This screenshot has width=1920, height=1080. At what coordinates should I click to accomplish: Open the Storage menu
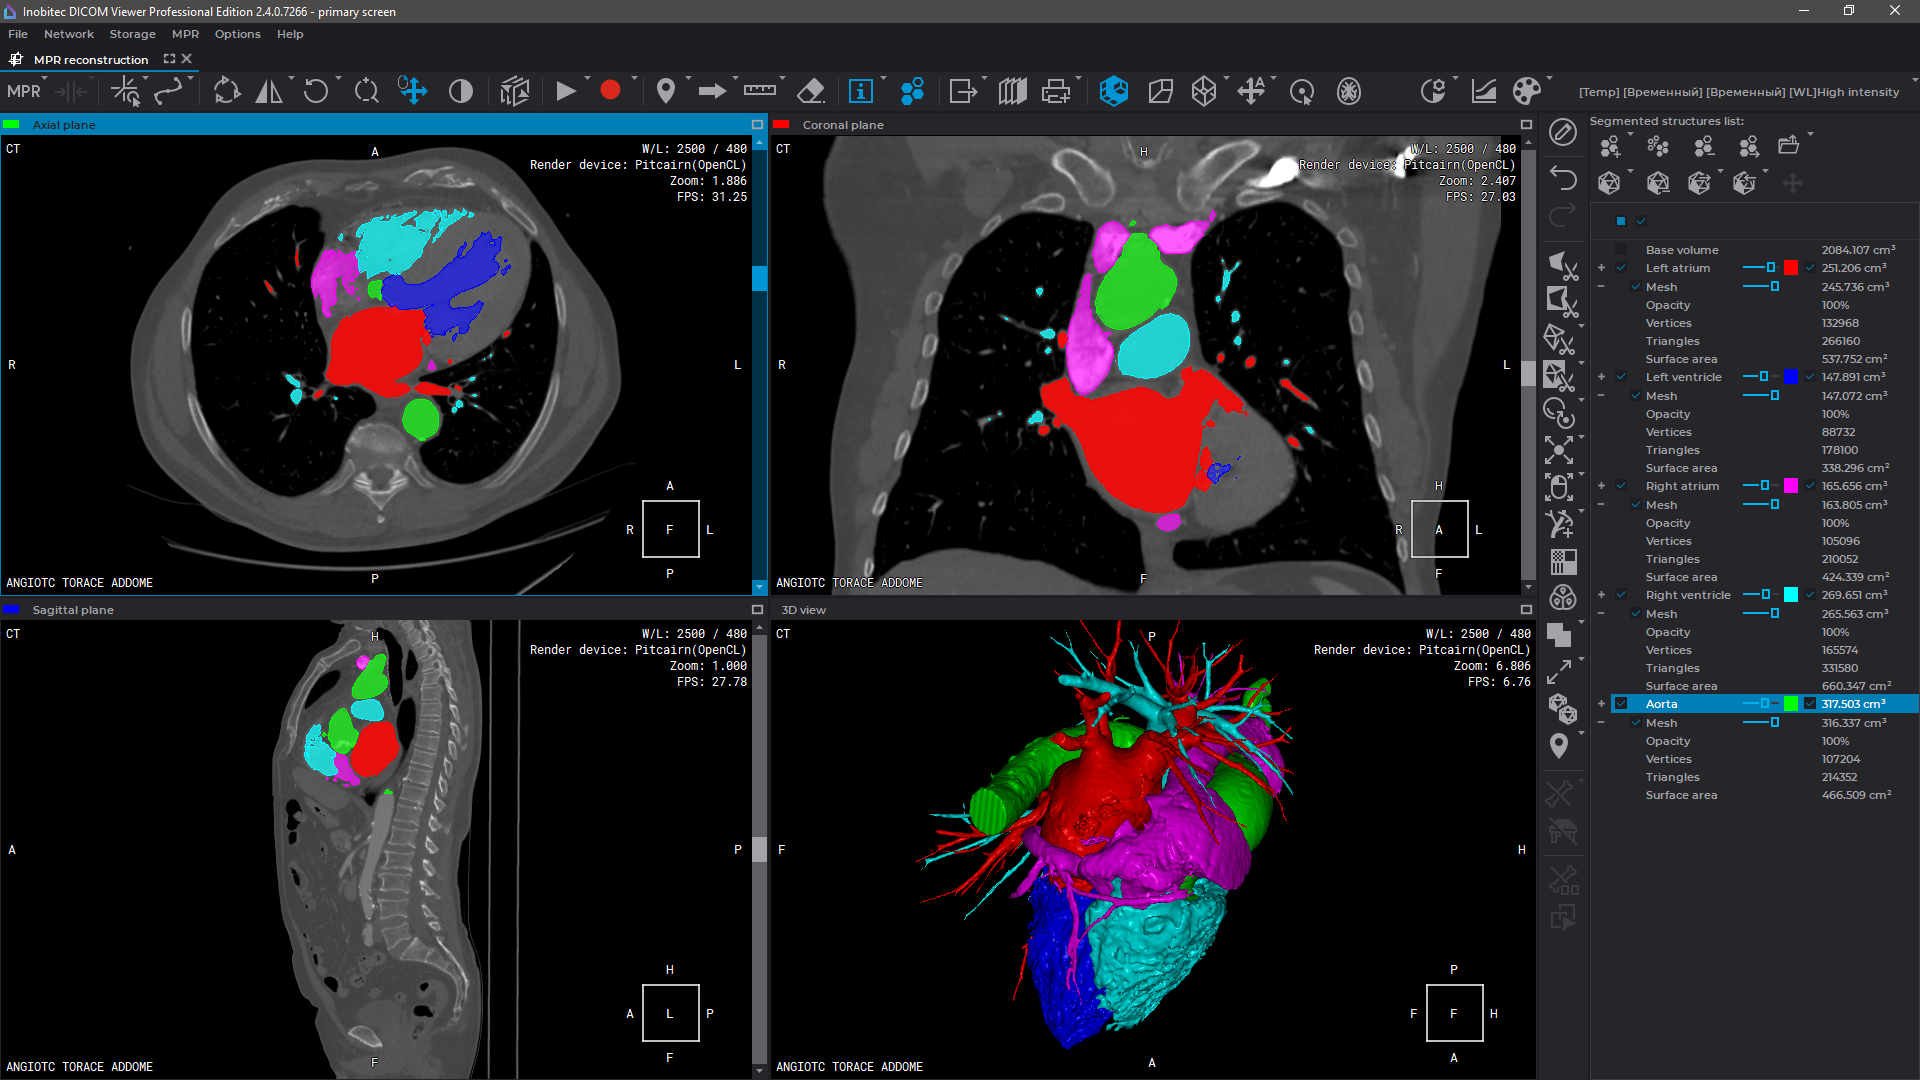point(133,33)
